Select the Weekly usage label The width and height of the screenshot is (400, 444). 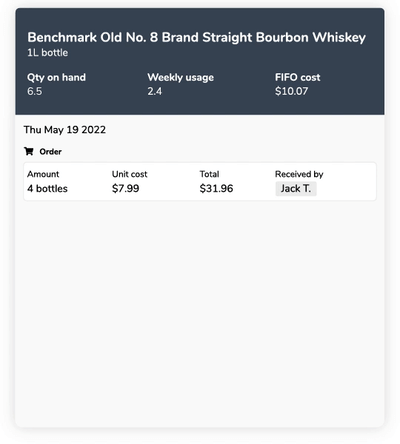[x=181, y=77]
